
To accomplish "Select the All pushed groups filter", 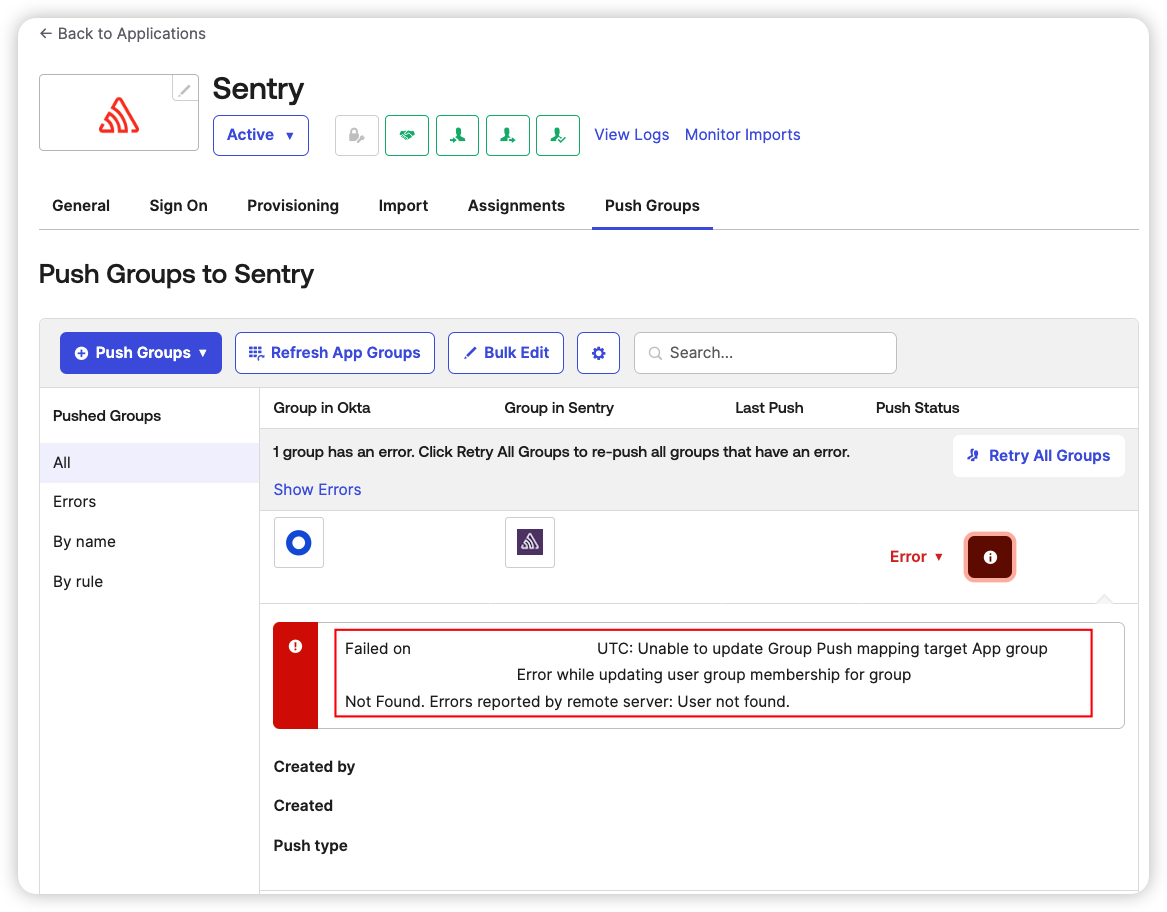I will (x=150, y=463).
